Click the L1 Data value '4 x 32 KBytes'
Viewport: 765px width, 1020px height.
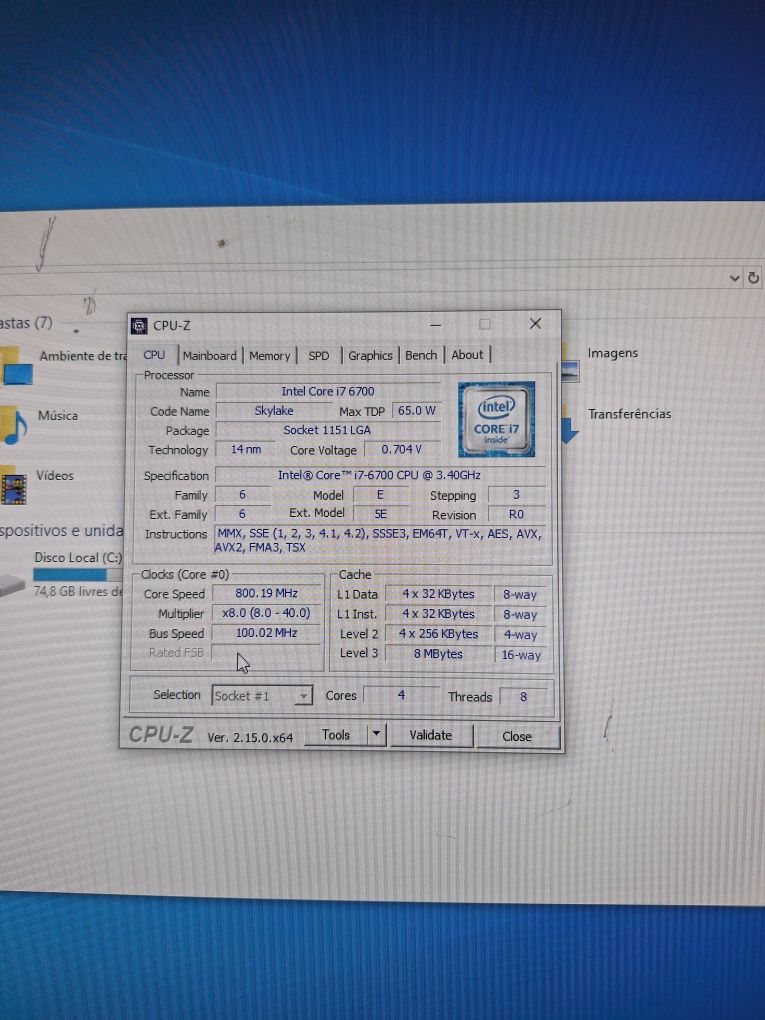(438, 594)
